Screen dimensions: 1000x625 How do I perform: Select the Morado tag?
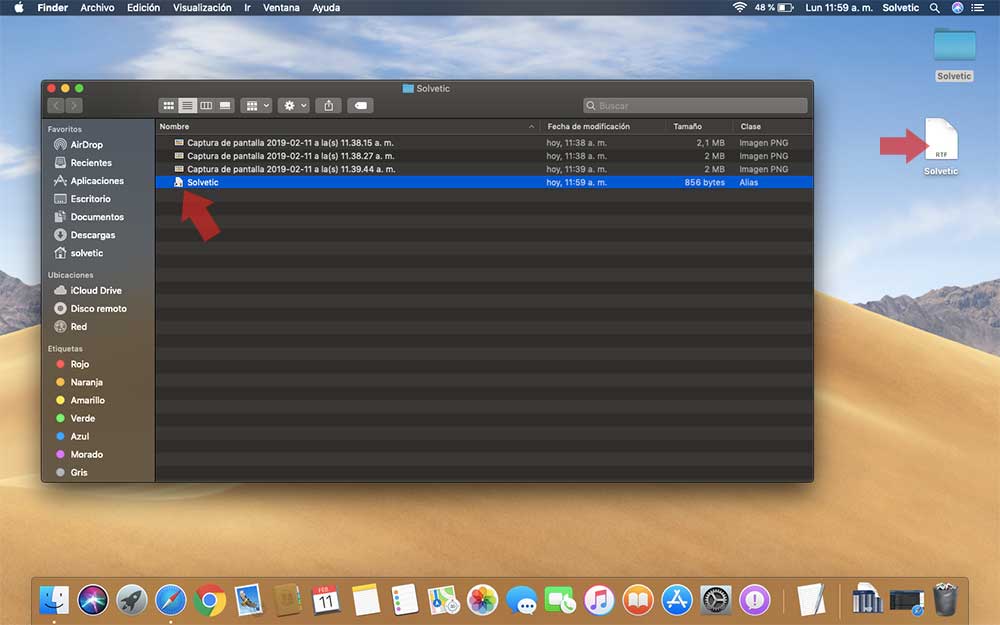(79, 455)
